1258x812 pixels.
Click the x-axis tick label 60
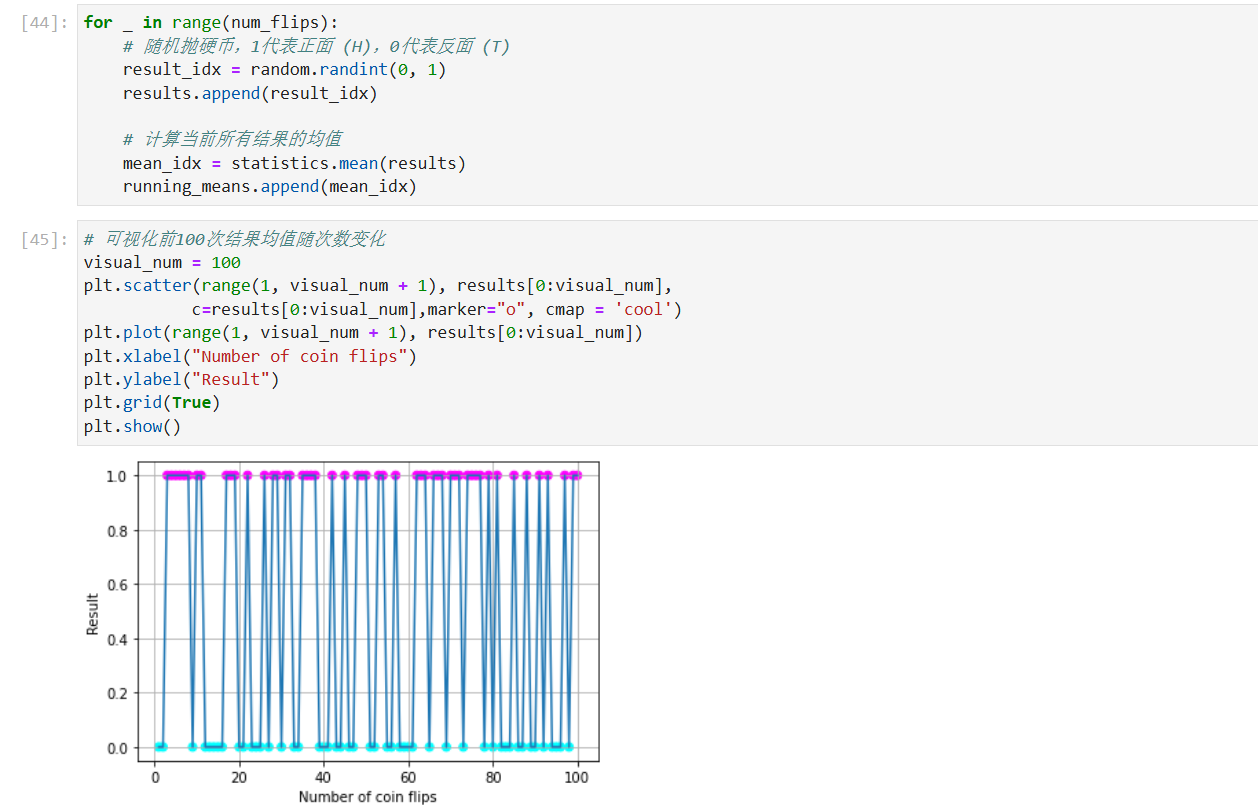(x=408, y=776)
